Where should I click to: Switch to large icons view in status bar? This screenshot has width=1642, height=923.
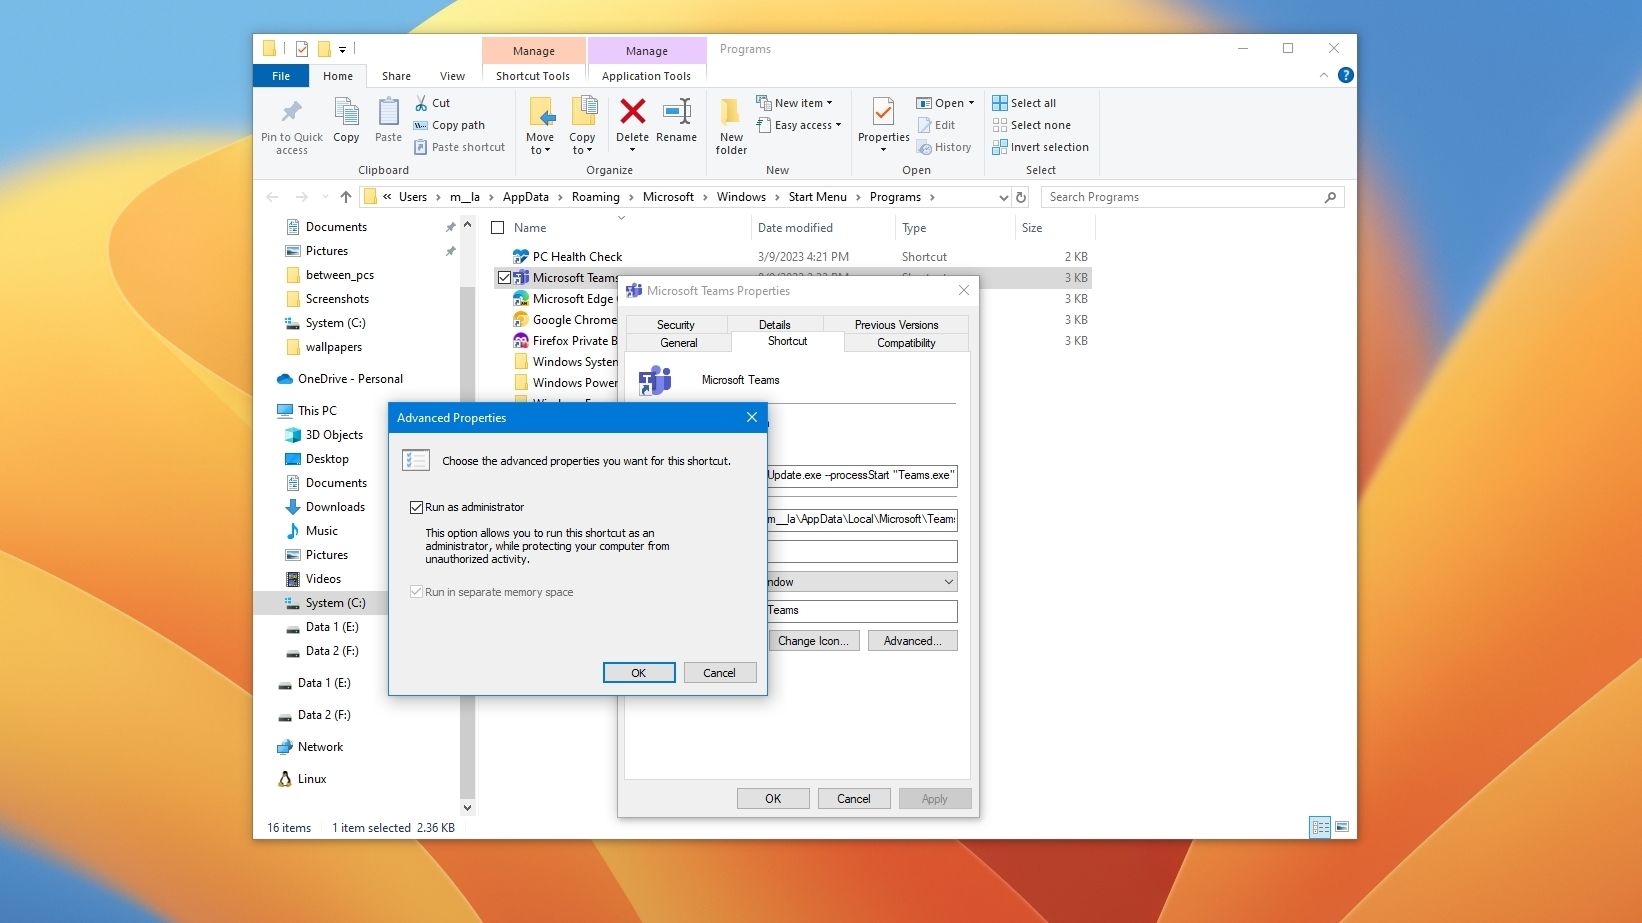click(1342, 827)
